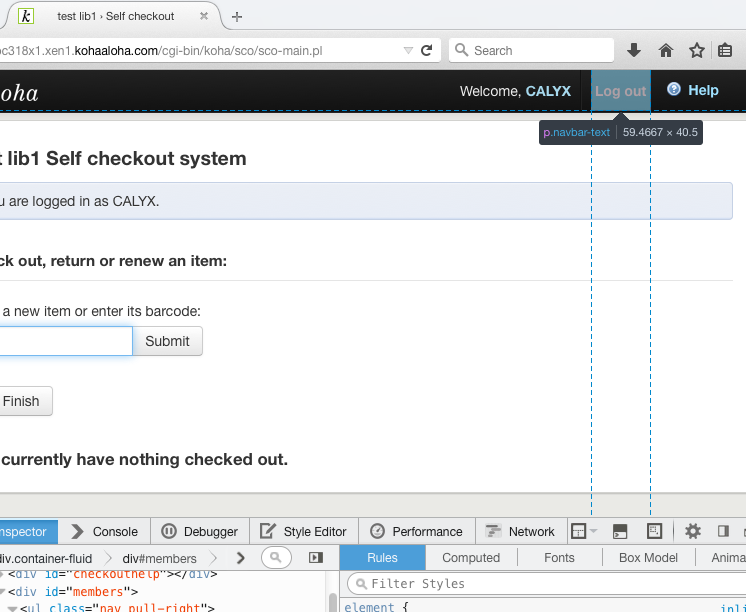The image size is (746, 612).
Task: Open the Computed styles tab
Action: pos(470,558)
